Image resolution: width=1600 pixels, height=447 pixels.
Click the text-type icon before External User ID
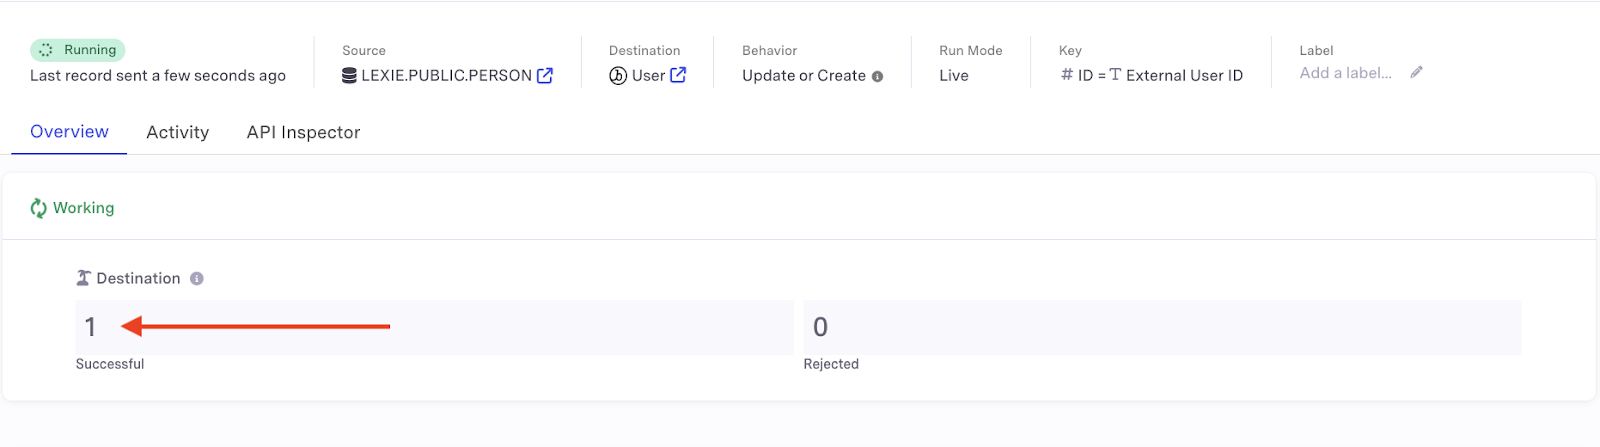coord(1115,75)
